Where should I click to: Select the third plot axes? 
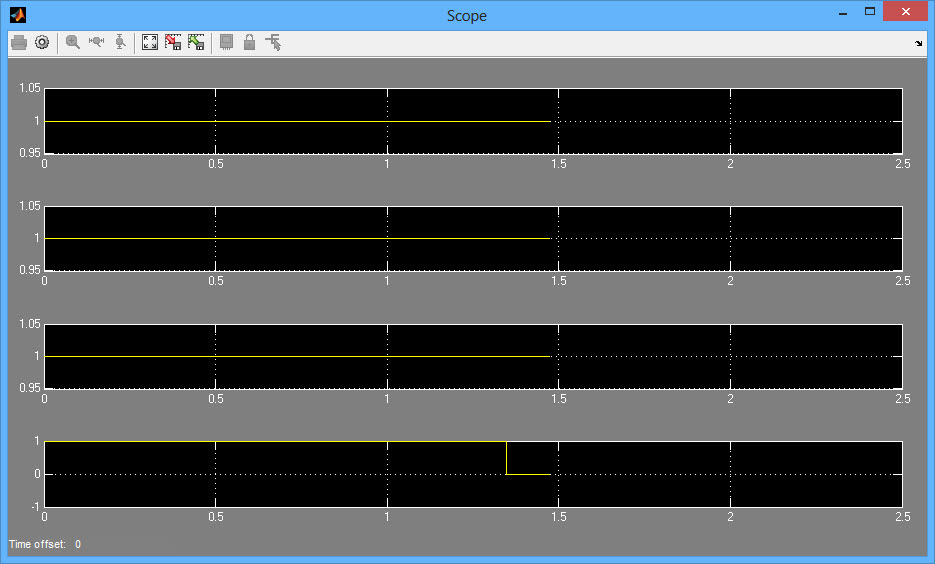coord(473,357)
